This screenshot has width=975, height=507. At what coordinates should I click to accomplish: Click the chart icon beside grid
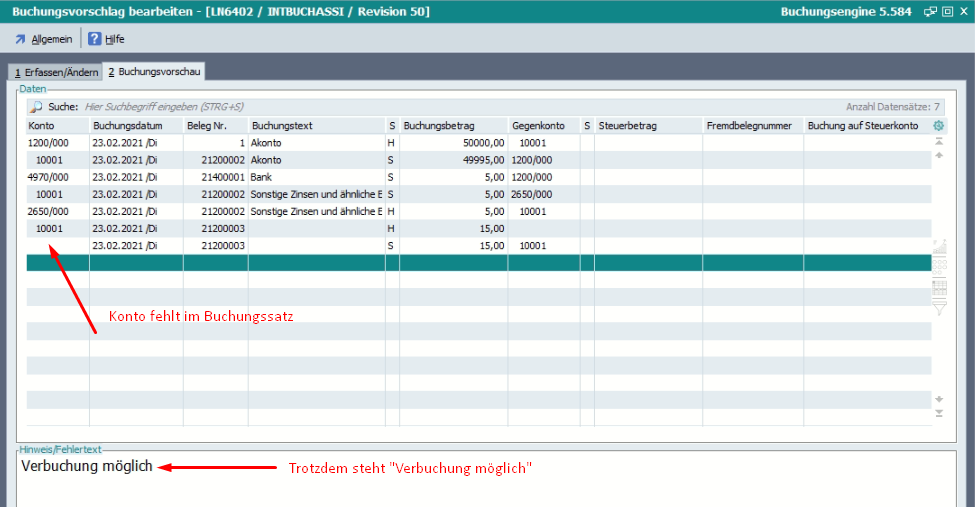[938, 247]
